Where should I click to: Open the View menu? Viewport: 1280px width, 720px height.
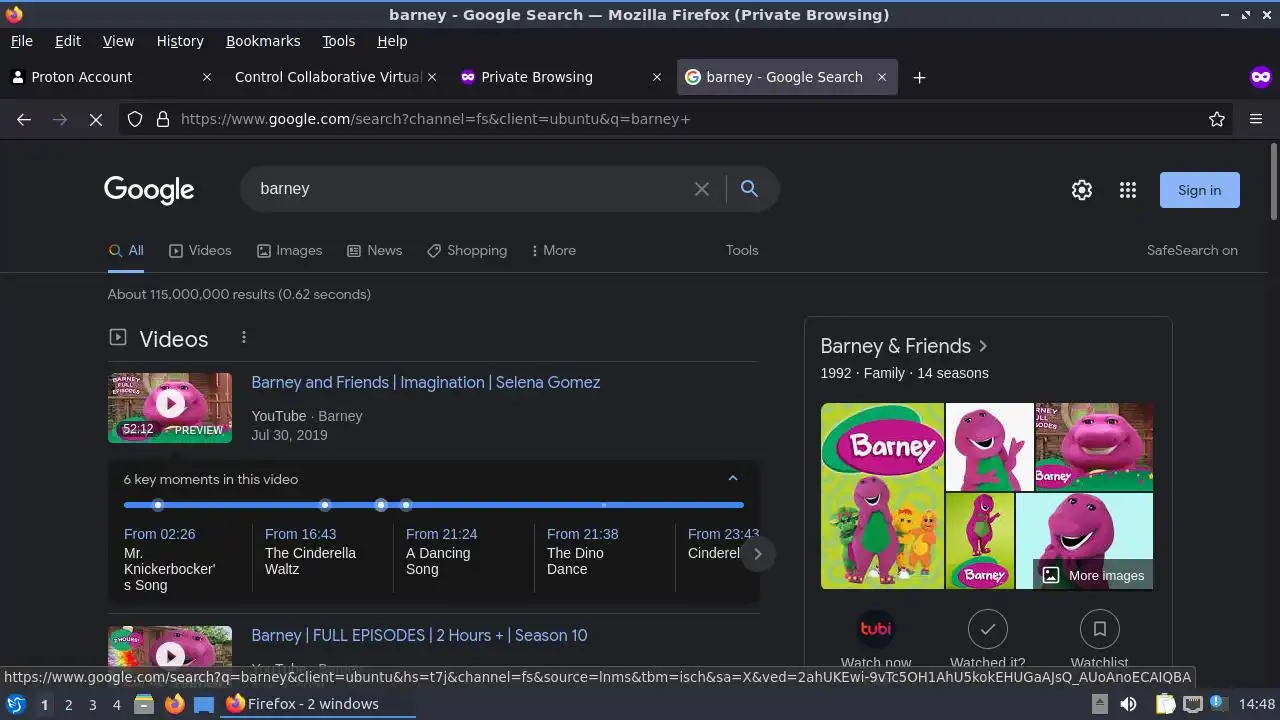coord(118,41)
